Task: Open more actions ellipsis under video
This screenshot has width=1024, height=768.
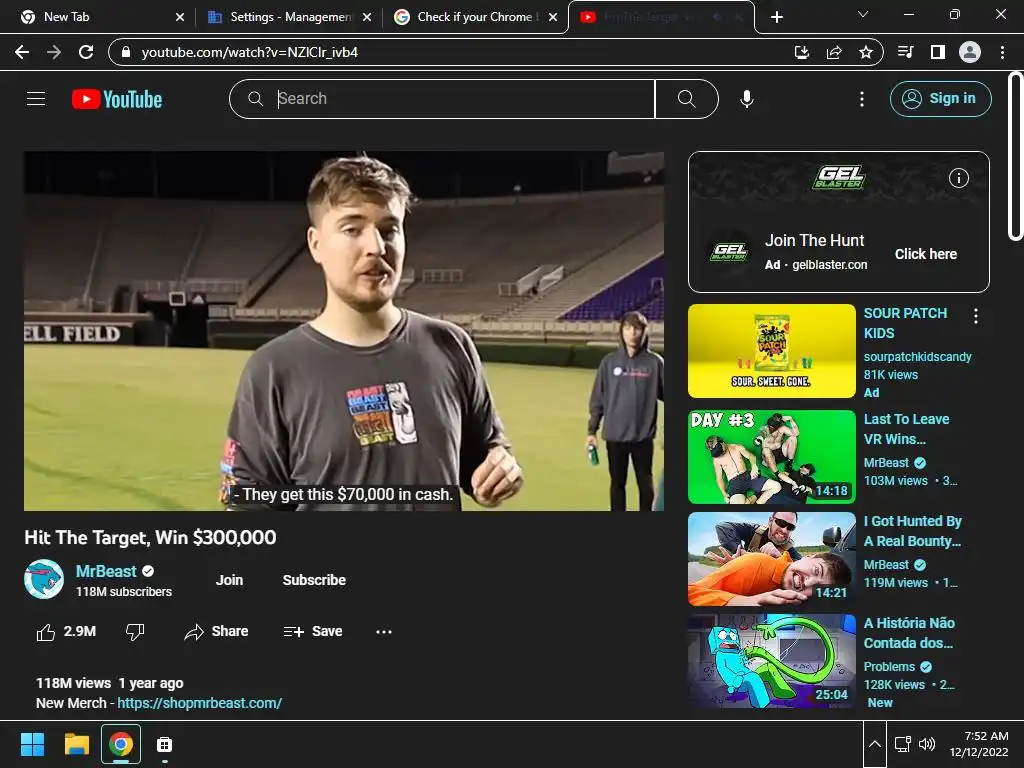Action: pyautogui.click(x=384, y=632)
